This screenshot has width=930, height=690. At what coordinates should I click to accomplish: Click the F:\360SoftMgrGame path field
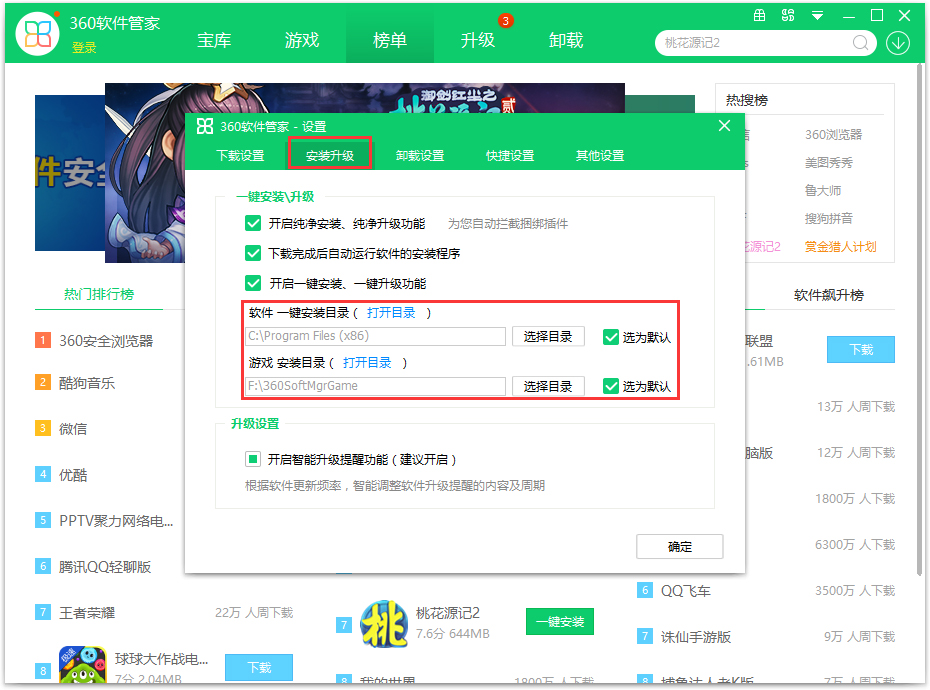coord(375,386)
